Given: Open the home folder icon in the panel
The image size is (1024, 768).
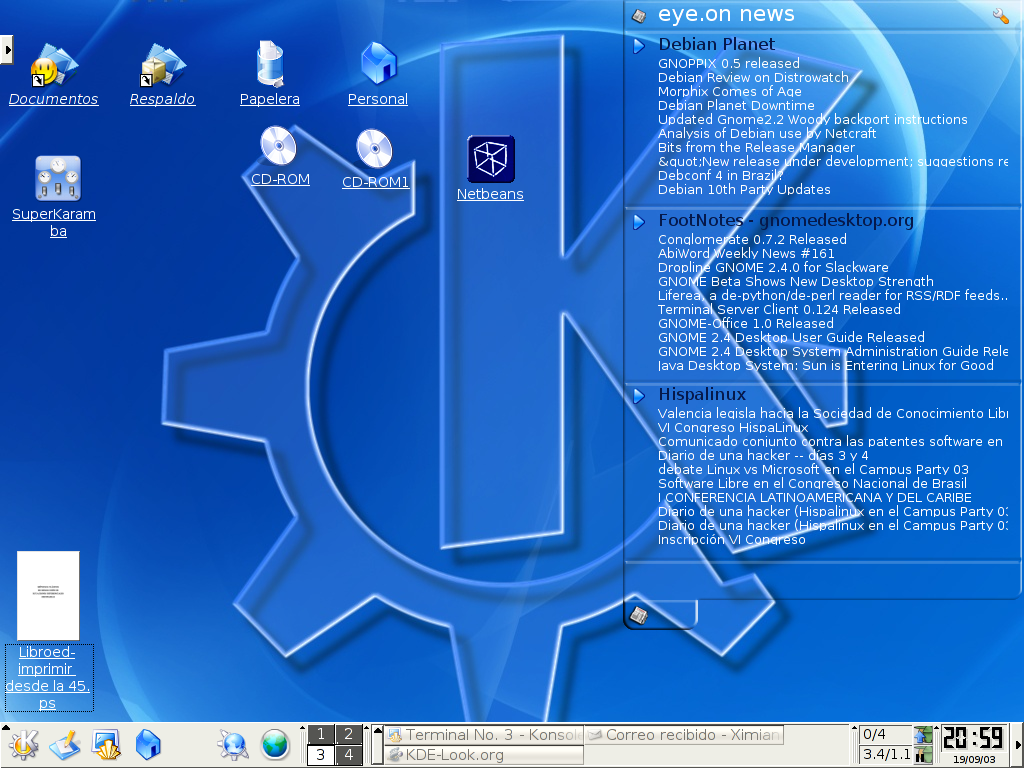Looking at the screenshot, I should [x=148, y=745].
